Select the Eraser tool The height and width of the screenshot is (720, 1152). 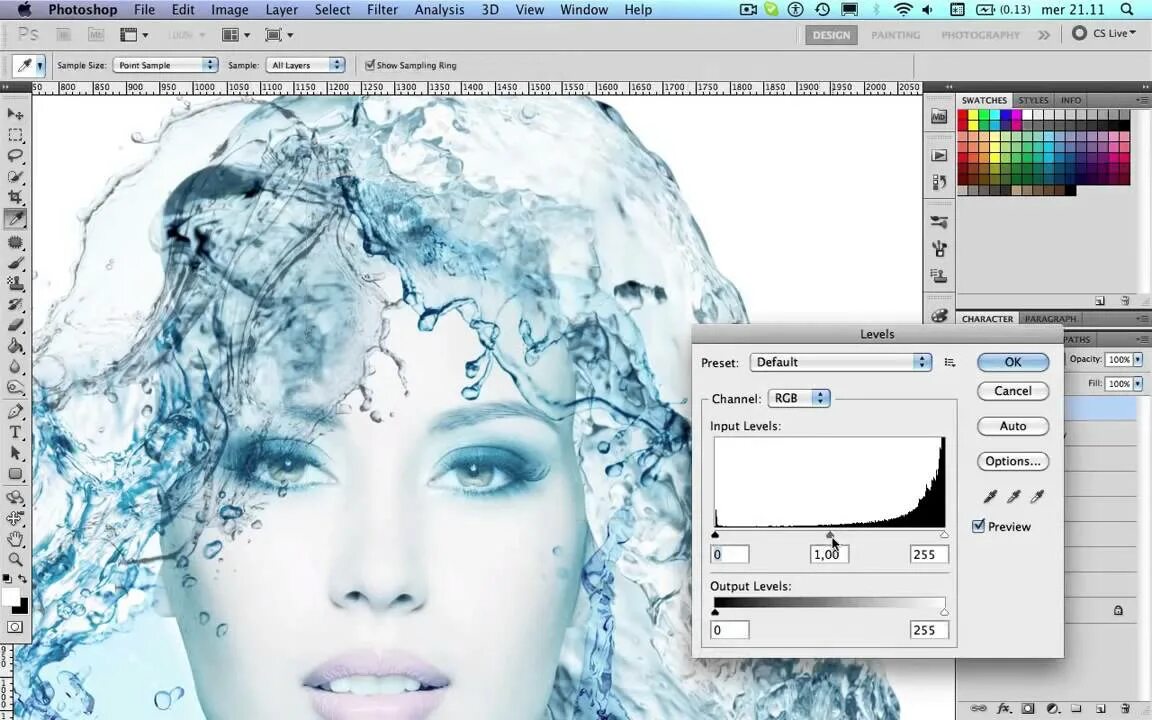(x=15, y=324)
